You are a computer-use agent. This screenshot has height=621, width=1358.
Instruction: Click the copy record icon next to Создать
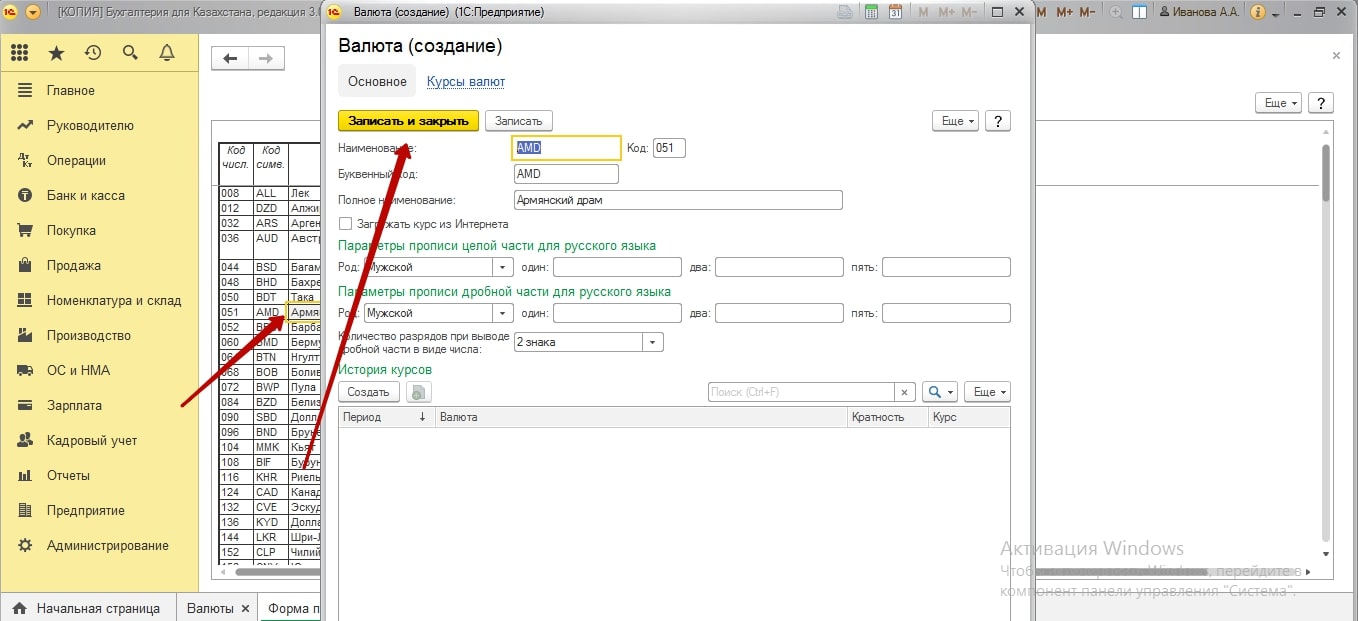[418, 392]
